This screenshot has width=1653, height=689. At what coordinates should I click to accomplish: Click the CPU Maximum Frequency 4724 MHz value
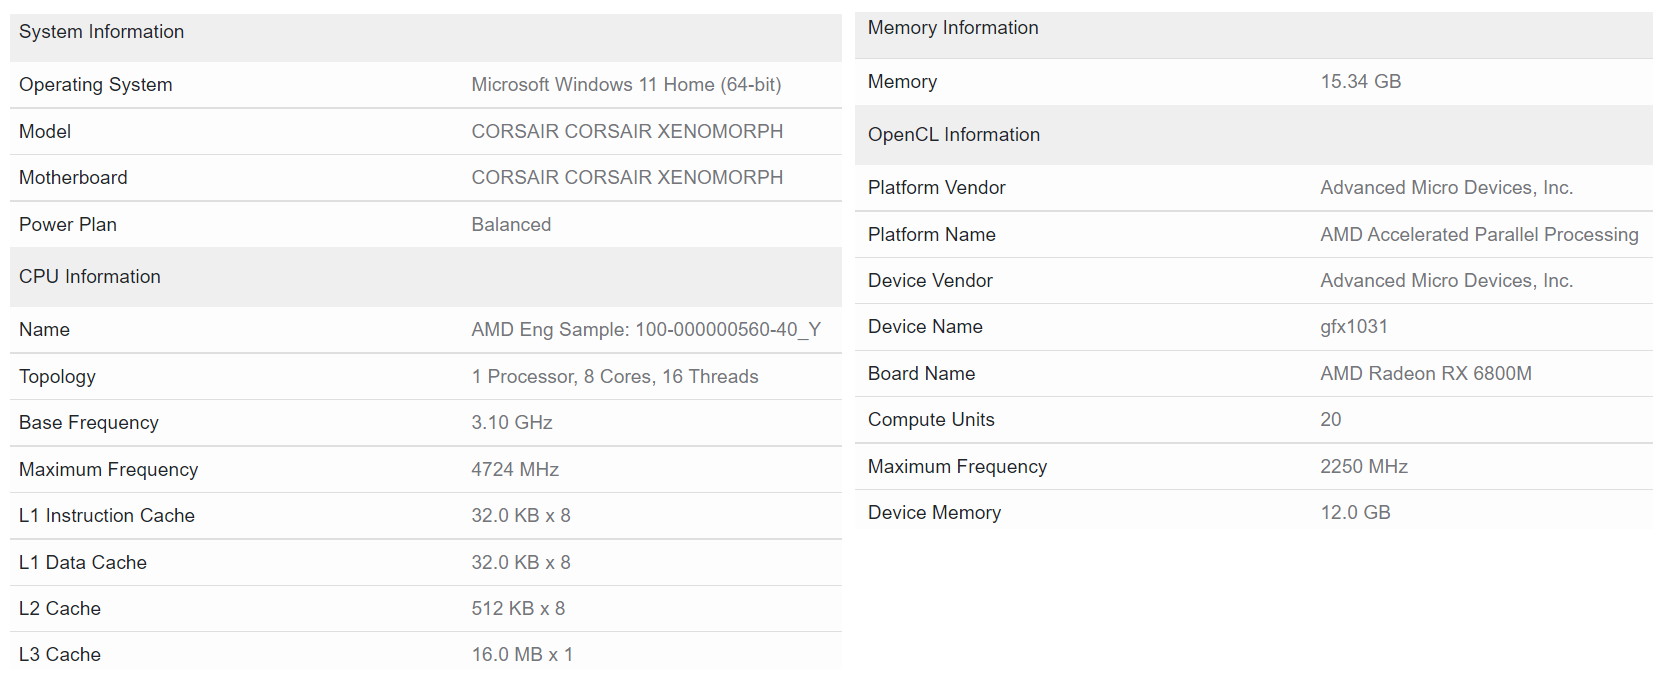(515, 469)
